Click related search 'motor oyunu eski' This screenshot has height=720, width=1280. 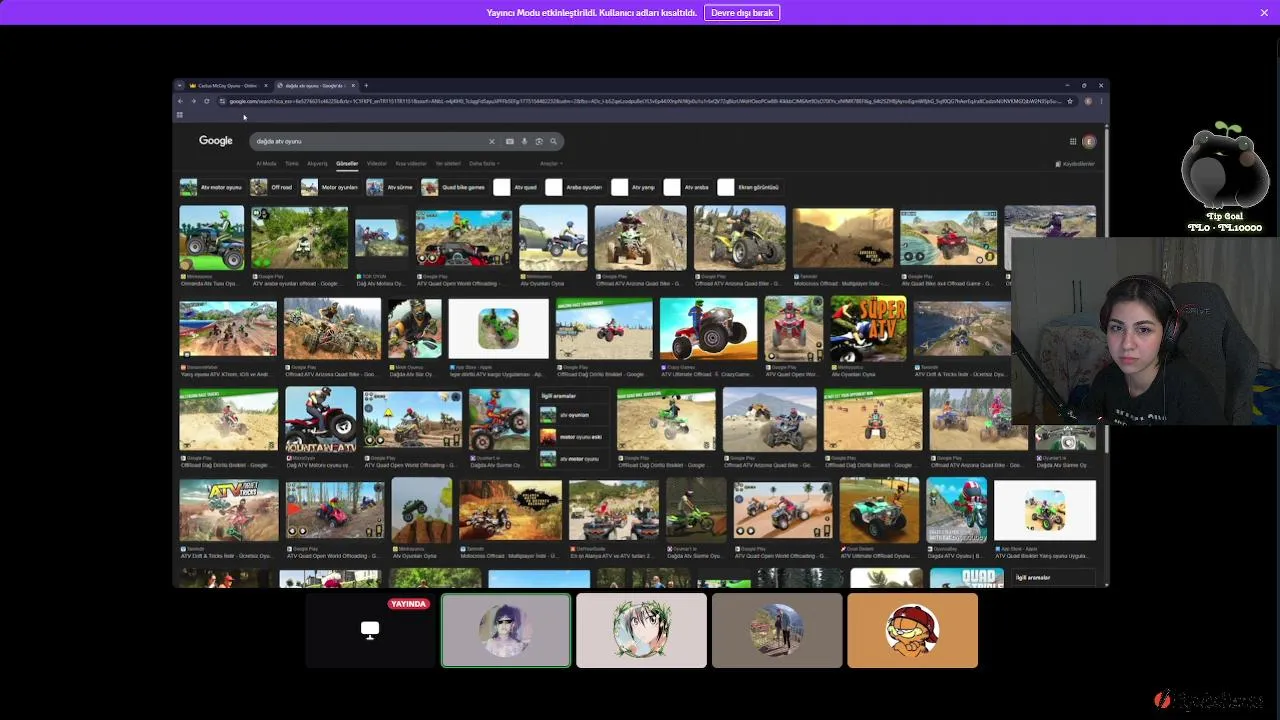574,437
